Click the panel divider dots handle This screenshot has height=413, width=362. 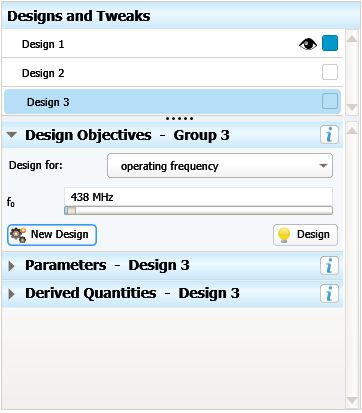pyautogui.click(x=179, y=118)
